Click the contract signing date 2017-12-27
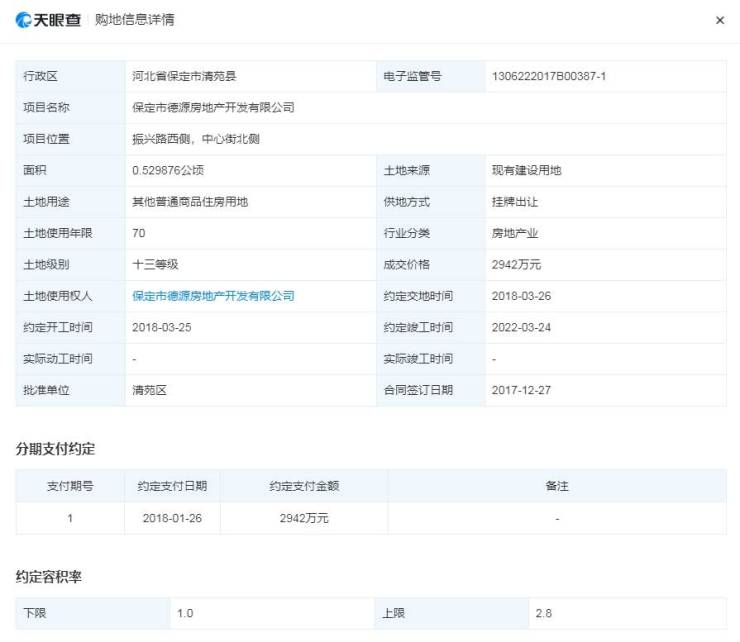Image resolution: width=740 pixels, height=642 pixels. [521, 390]
